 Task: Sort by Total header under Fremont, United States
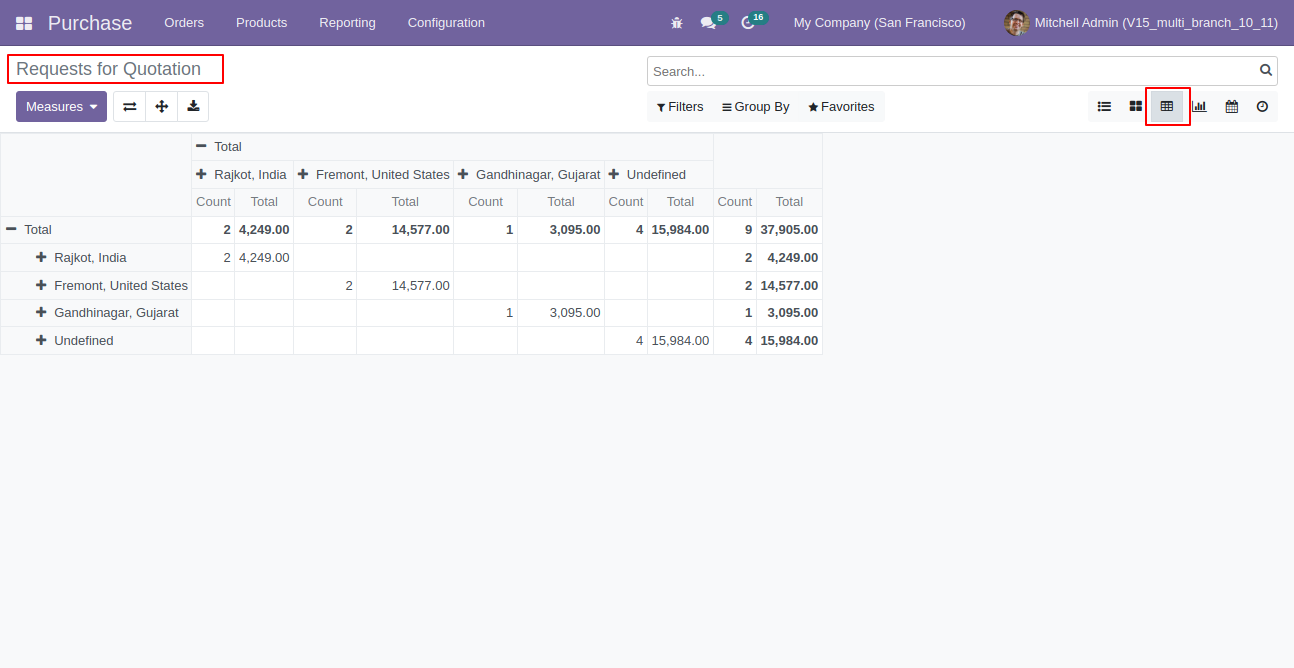point(405,202)
